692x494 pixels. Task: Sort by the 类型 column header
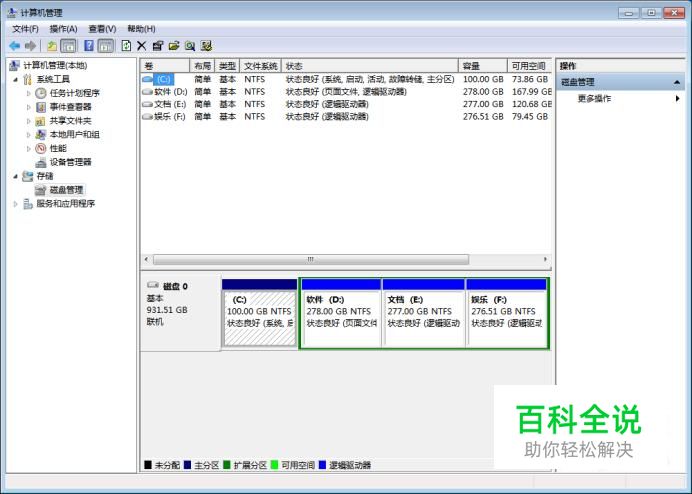click(x=227, y=66)
